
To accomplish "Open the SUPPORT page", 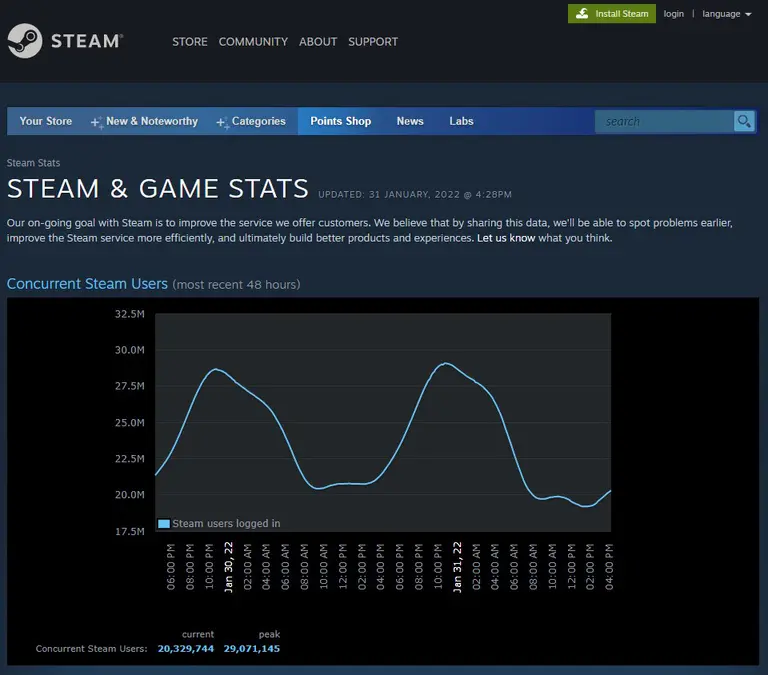I will pos(373,42).
